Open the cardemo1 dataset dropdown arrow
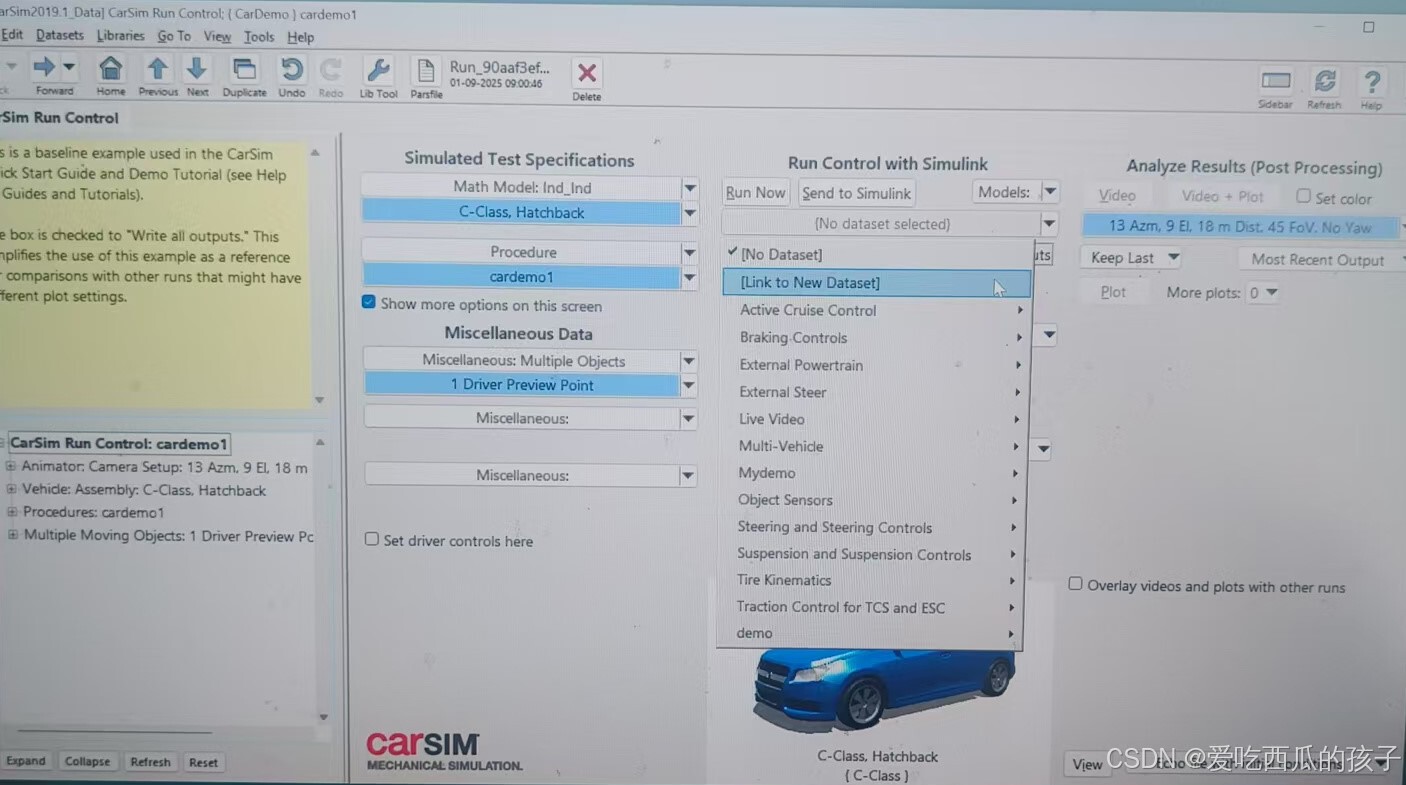This screenshot has width=1406, height=785. (689, 277)
